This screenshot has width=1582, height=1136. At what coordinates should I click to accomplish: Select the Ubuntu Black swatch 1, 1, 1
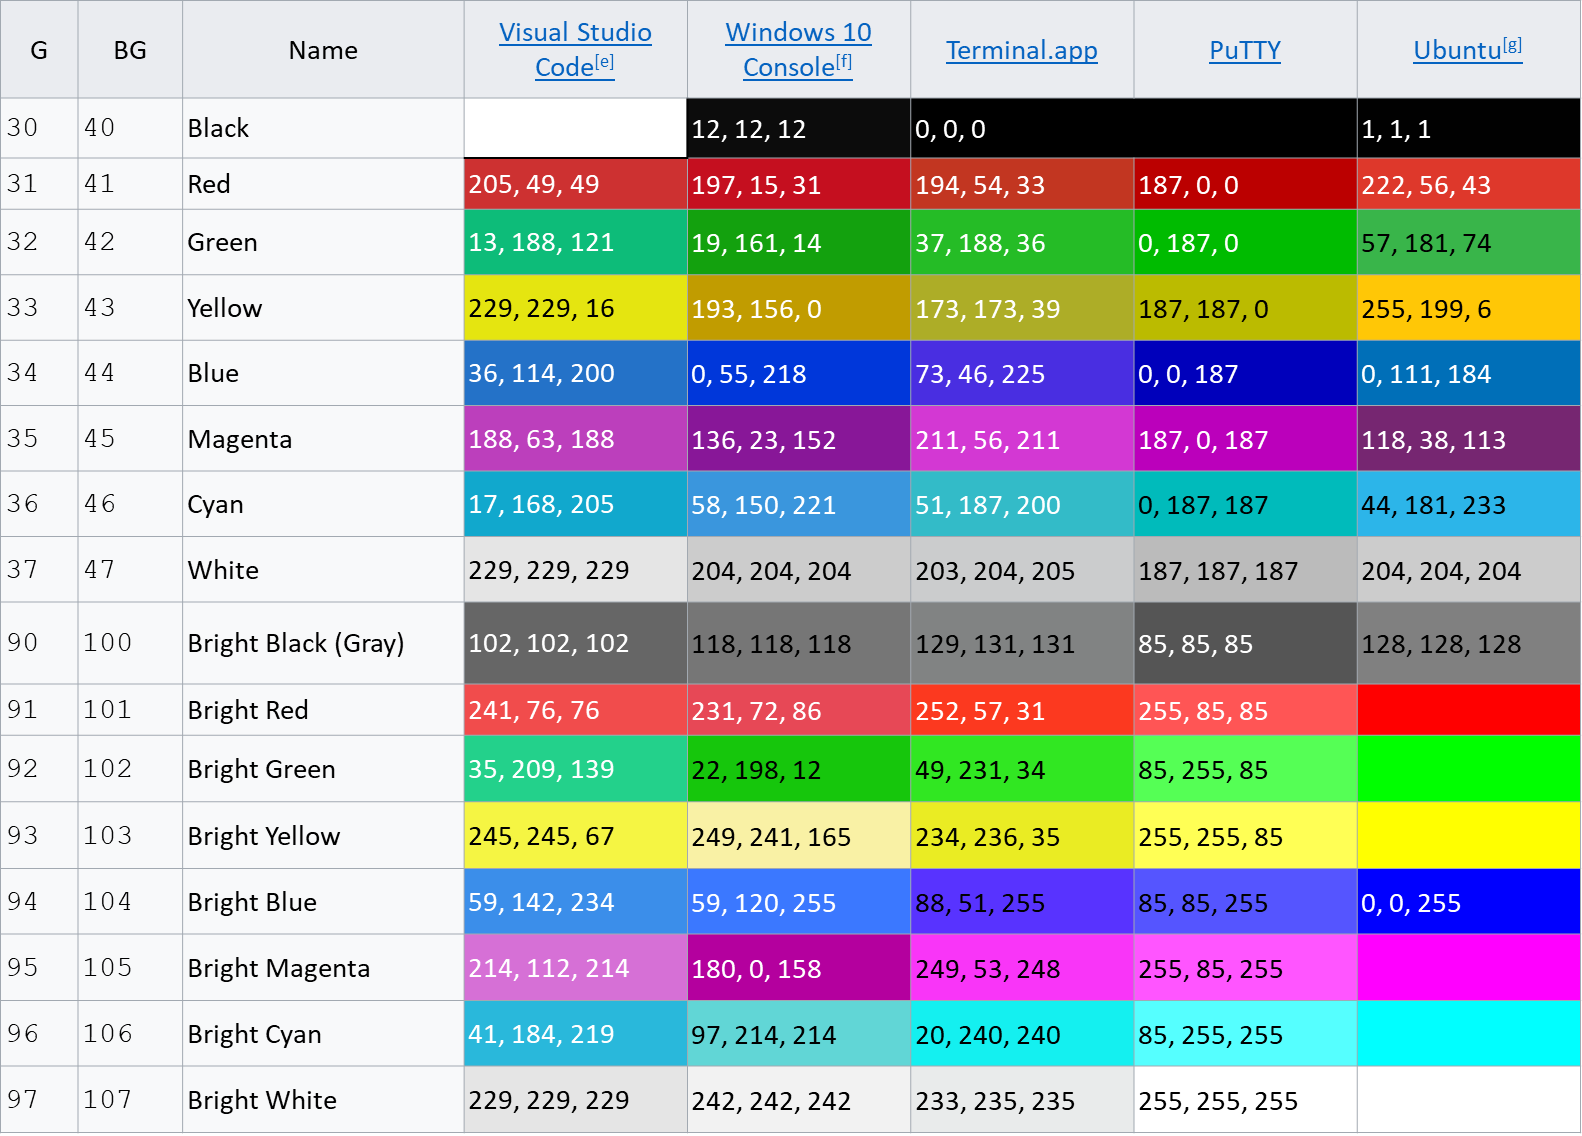pyautogui.click(x=1468, y=128)
